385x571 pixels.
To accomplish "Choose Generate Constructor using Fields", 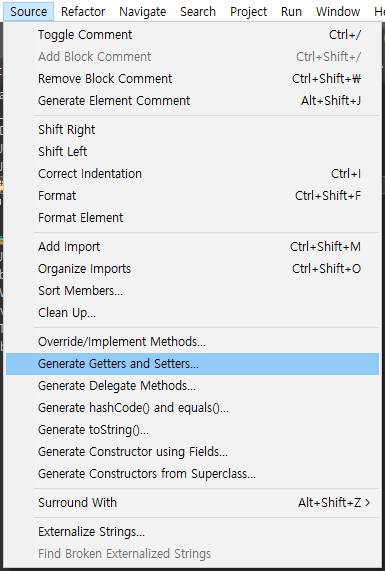I will pos(192,452).
